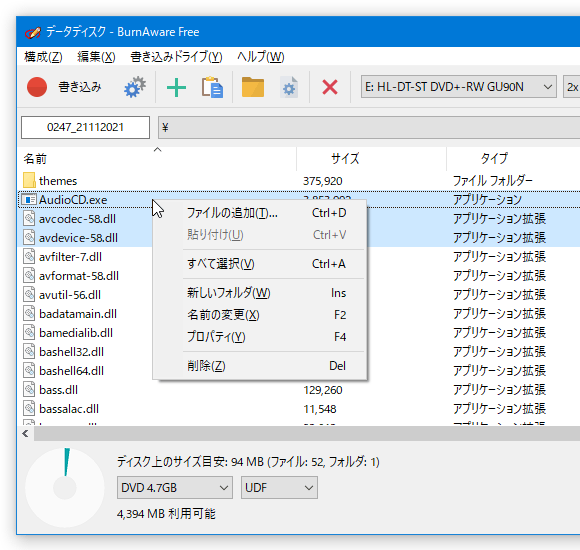580x550 pixels.
Task: Click the 129,260 size value
Action: click(x=323, y=390)
